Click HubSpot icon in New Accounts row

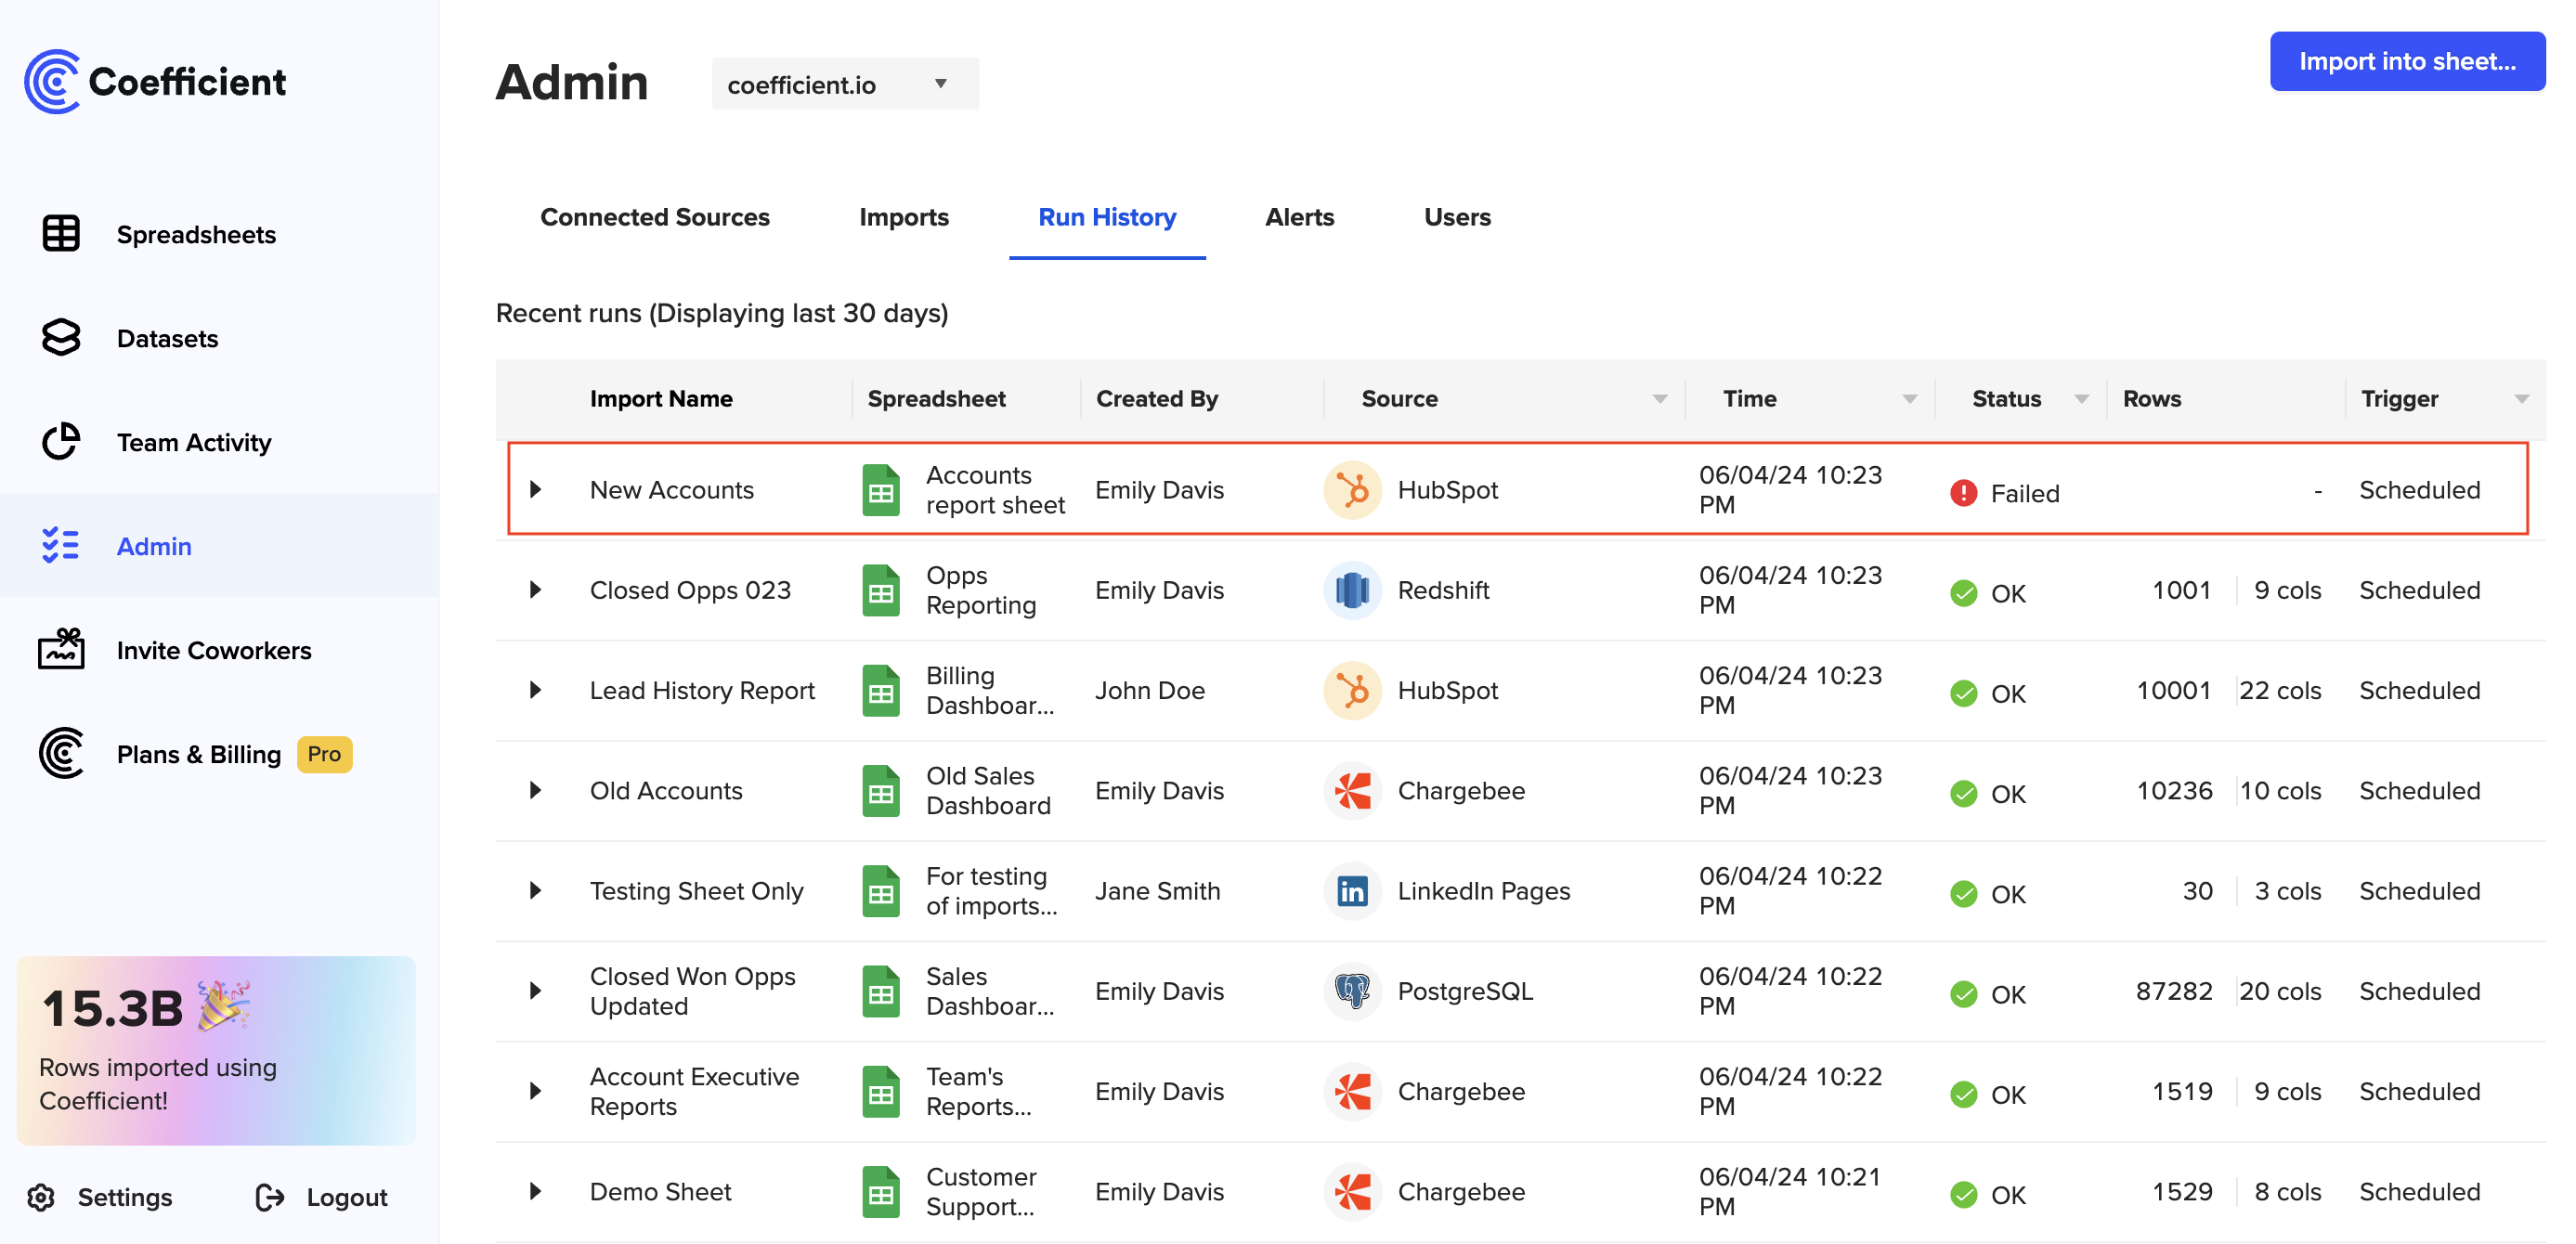pos(1352,490)
